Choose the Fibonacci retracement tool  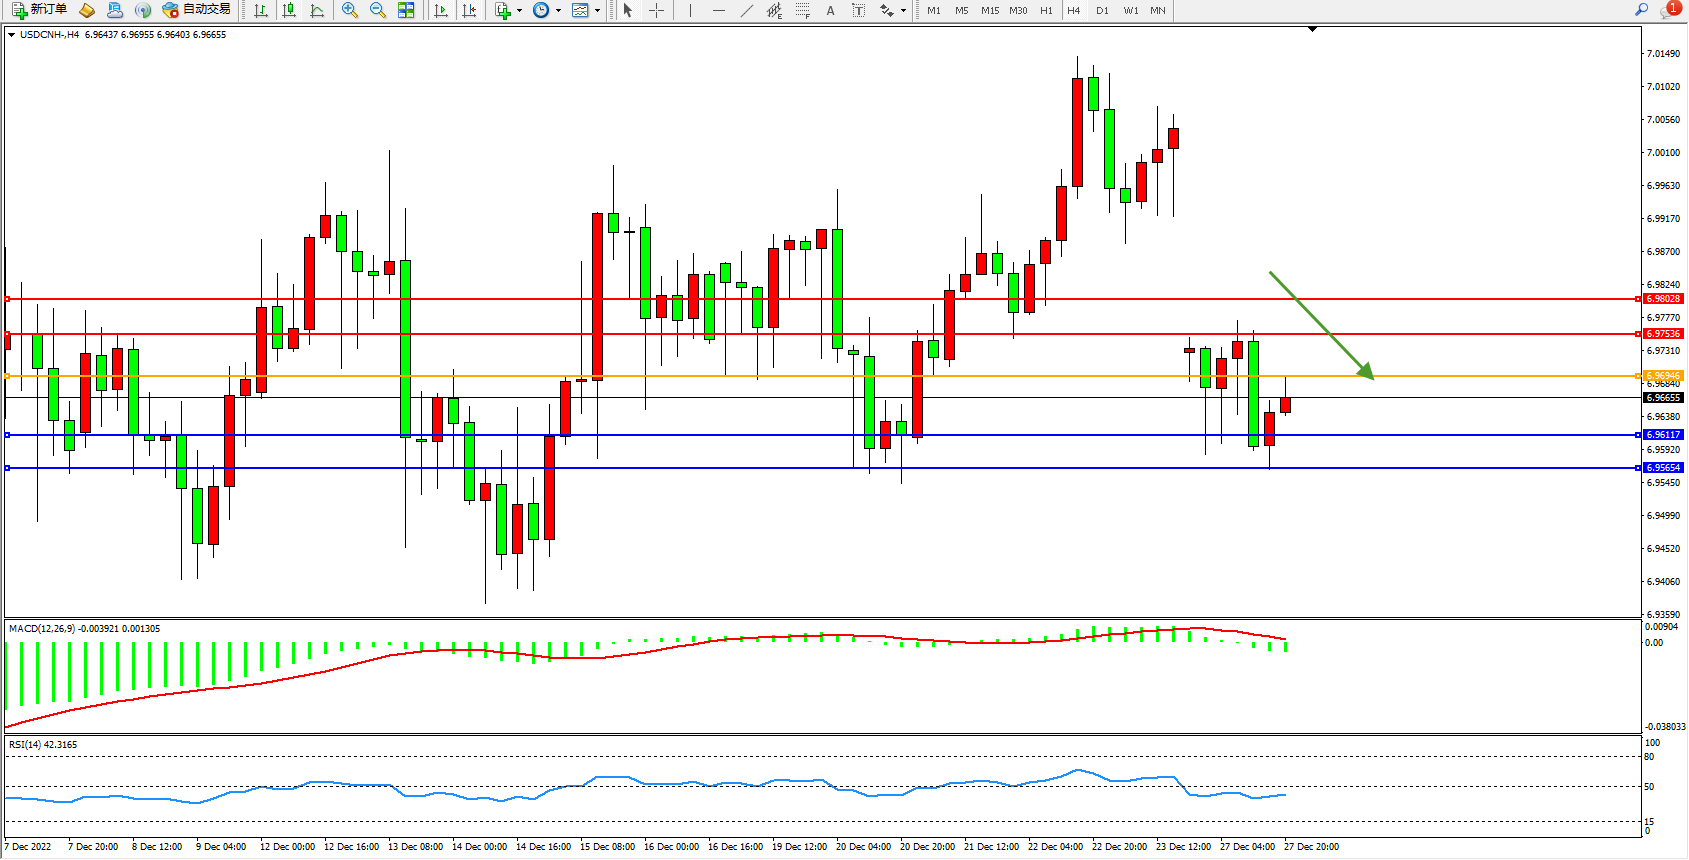pyautogui.click(x=802, y=10)
